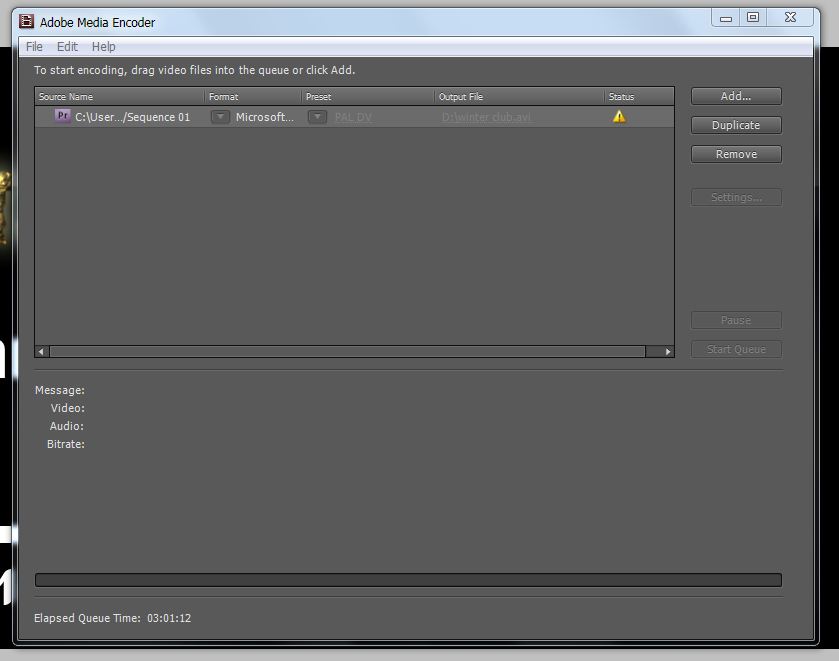
Task: Minimize the Adobe Media Encoder window
Action: (x=726, y=18)
